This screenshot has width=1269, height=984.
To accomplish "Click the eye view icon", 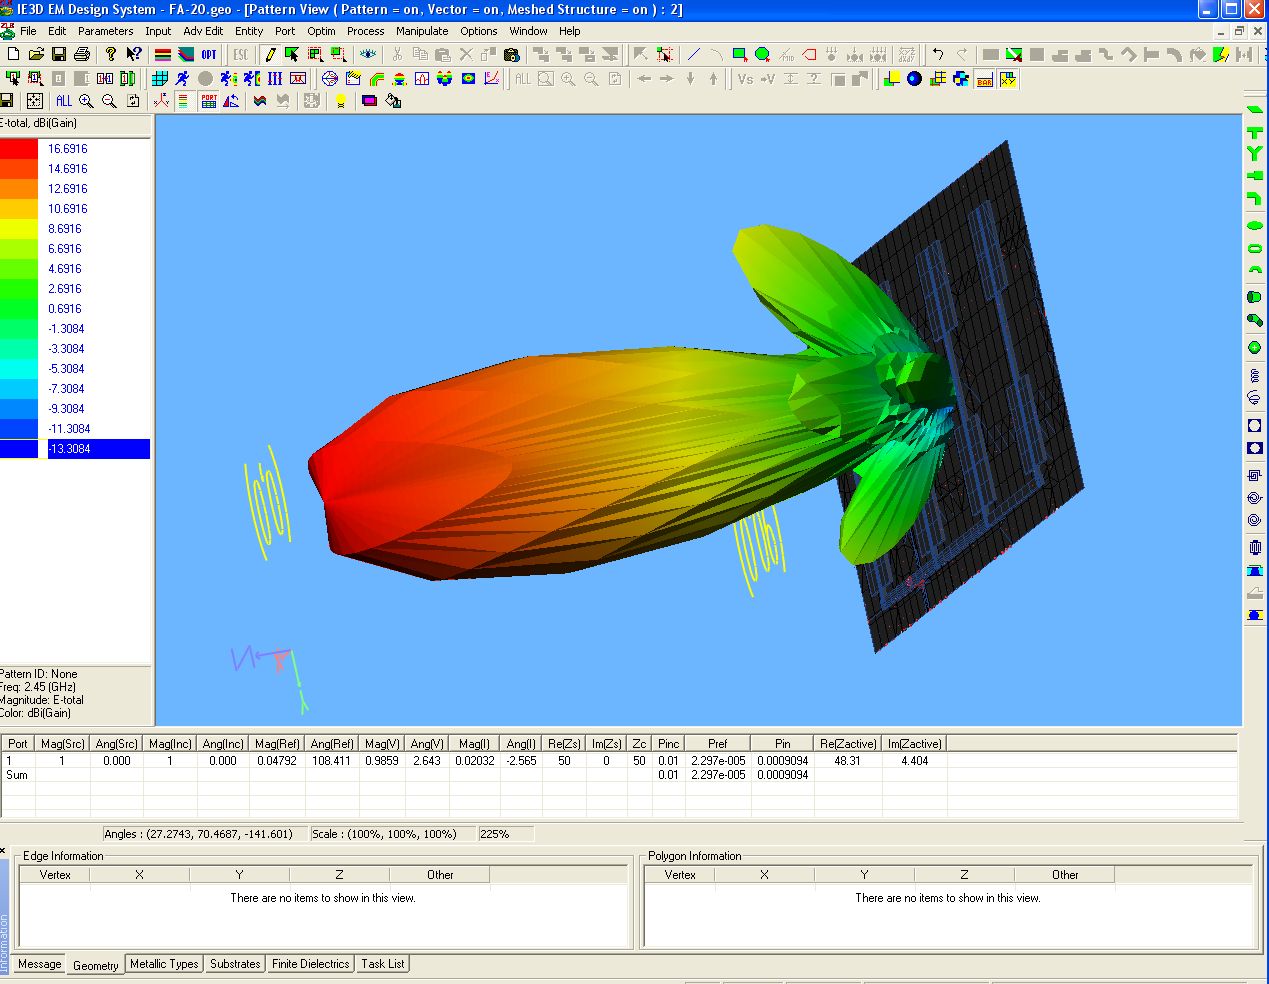I will click(x=368, y=54).
